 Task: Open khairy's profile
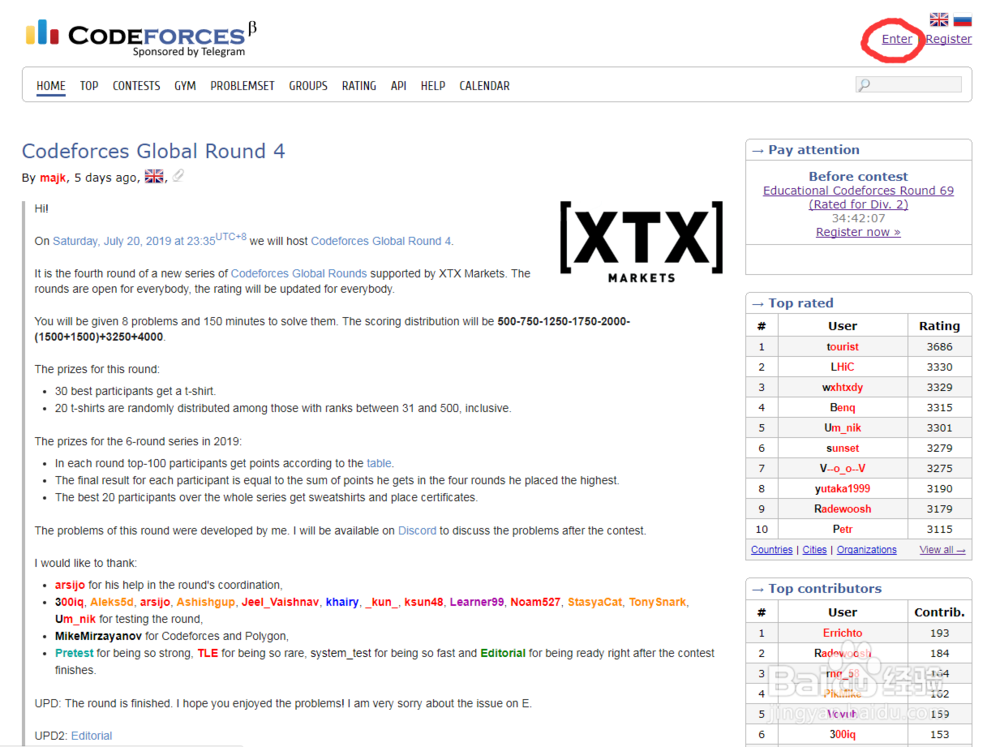pos(342,602)
